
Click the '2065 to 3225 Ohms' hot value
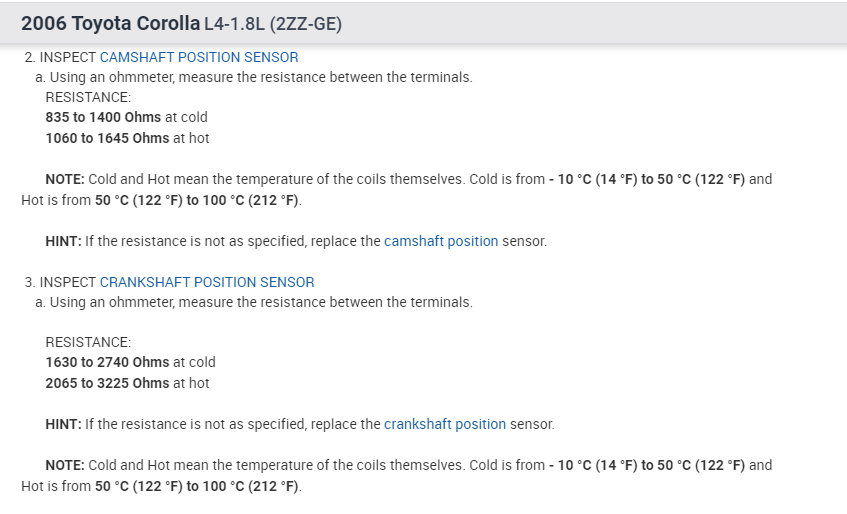click(x=107, y=383)
